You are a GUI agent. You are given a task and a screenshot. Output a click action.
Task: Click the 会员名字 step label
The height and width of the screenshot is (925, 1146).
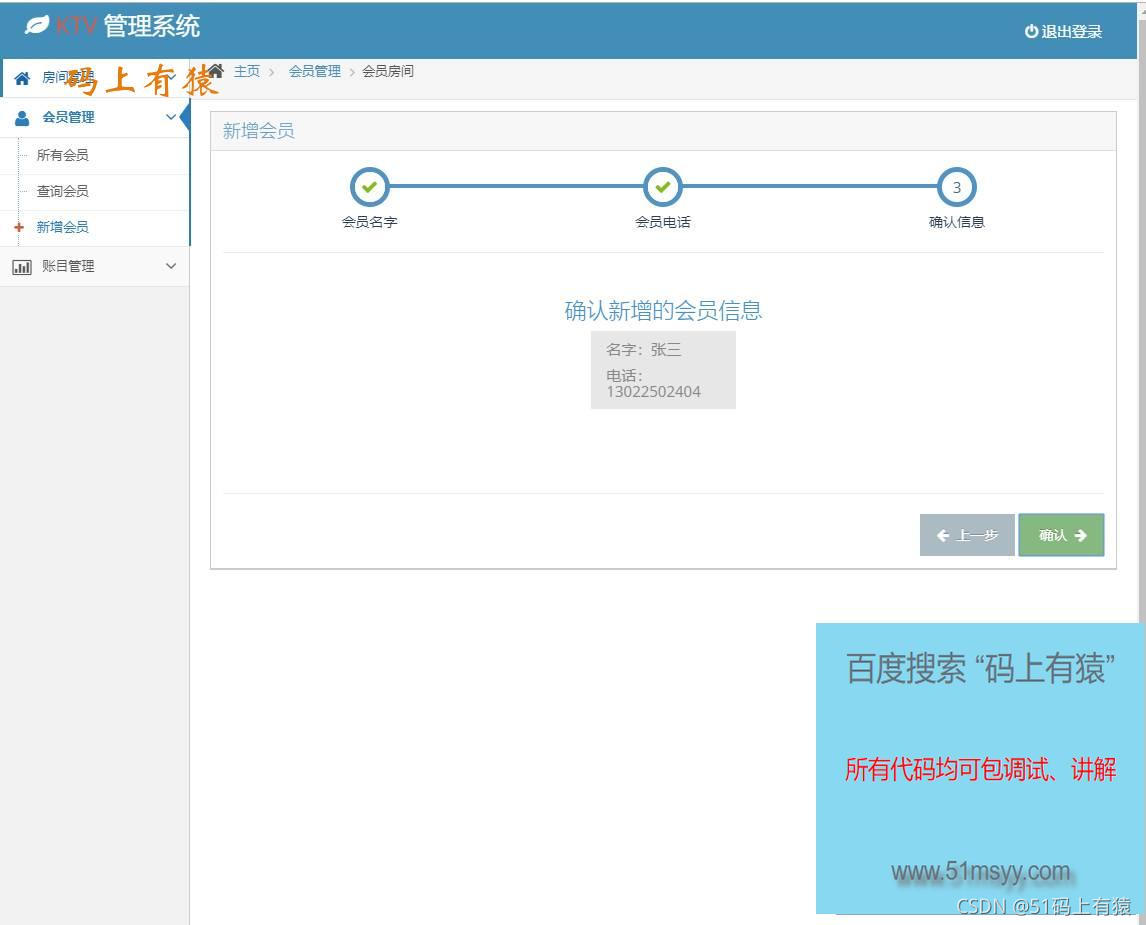click(369, 222)
